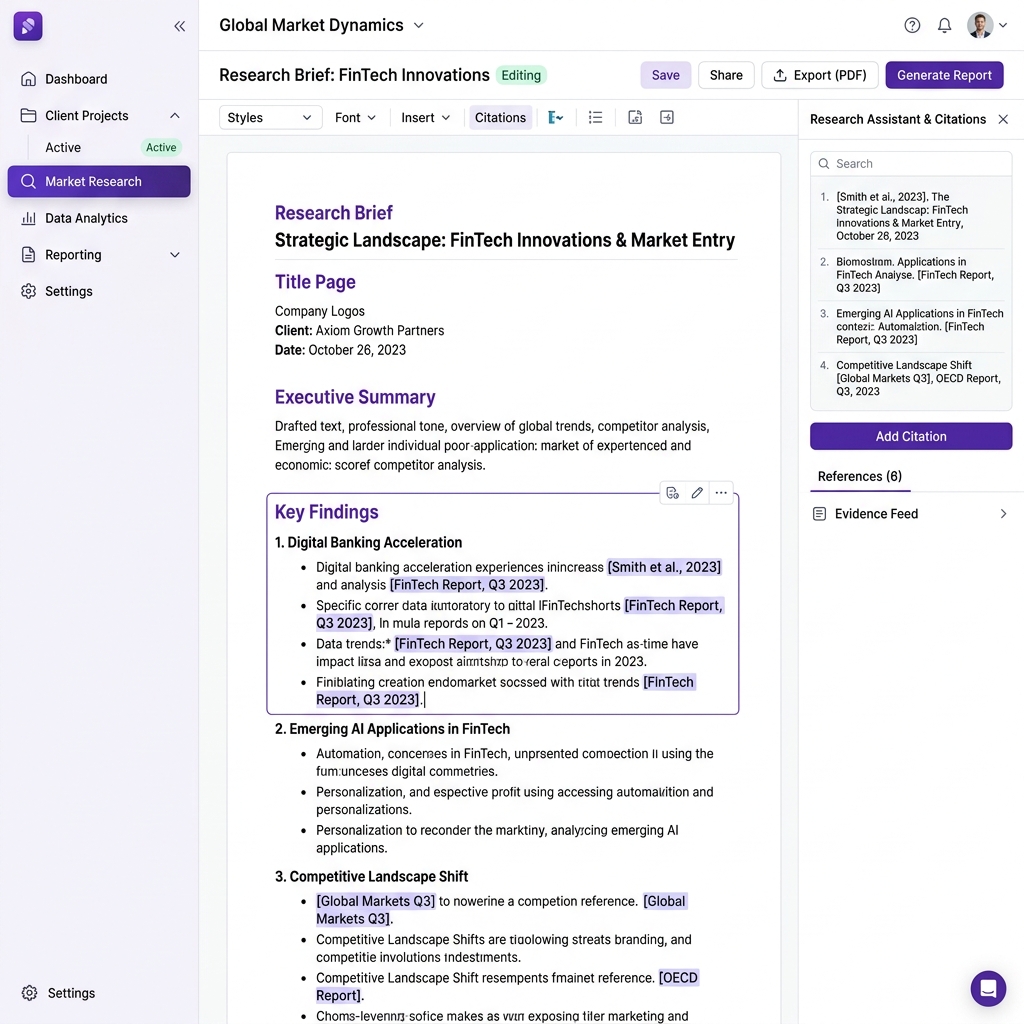Collapse the Client Projects section chevron
Viewport: 1024px width, 1024px height.
tap(175, 116)
